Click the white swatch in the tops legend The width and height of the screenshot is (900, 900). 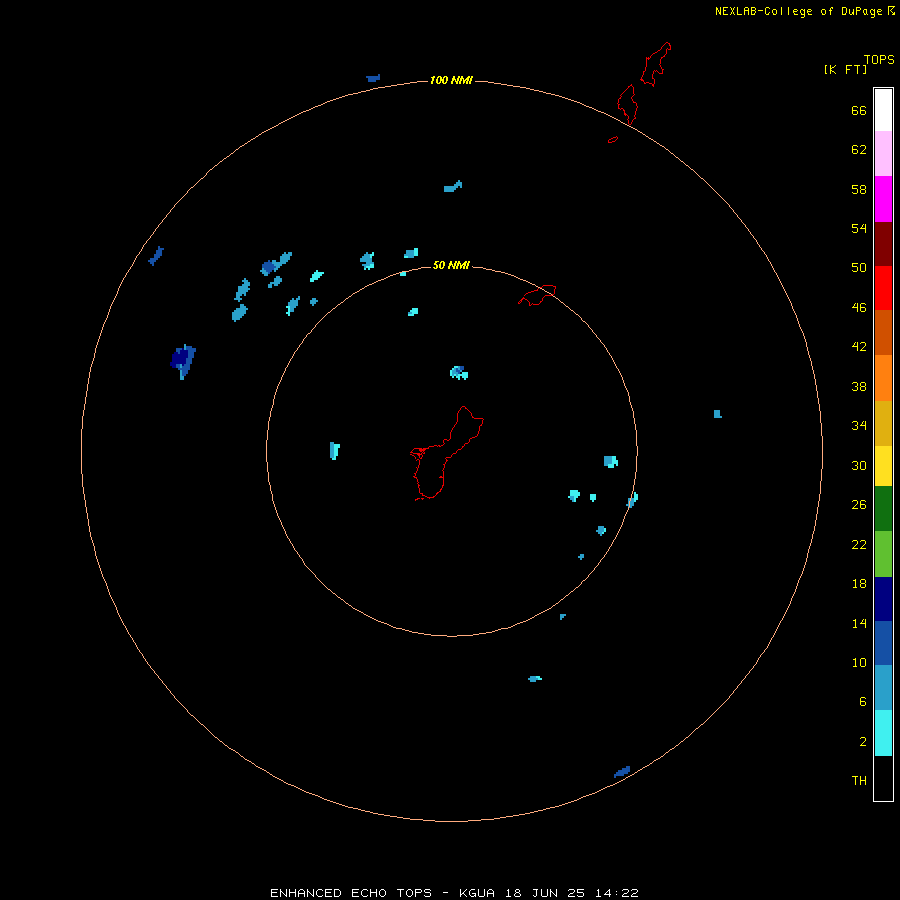click(x=883, y=110)
